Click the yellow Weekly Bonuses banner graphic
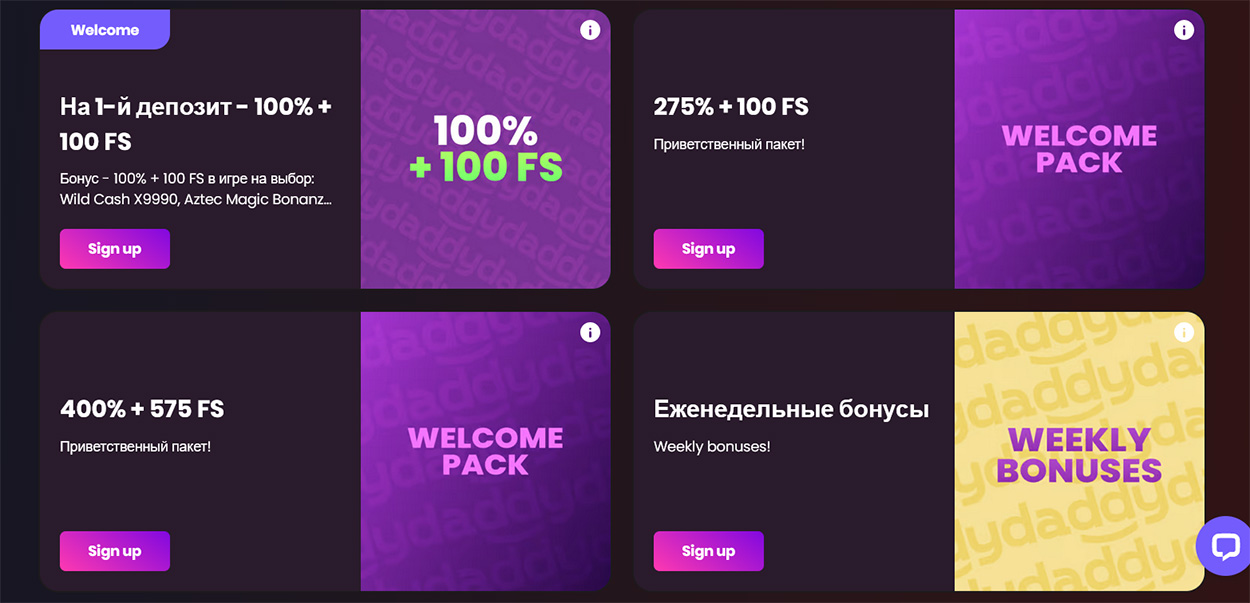The image size is (1250, 603). [1079, 450]
